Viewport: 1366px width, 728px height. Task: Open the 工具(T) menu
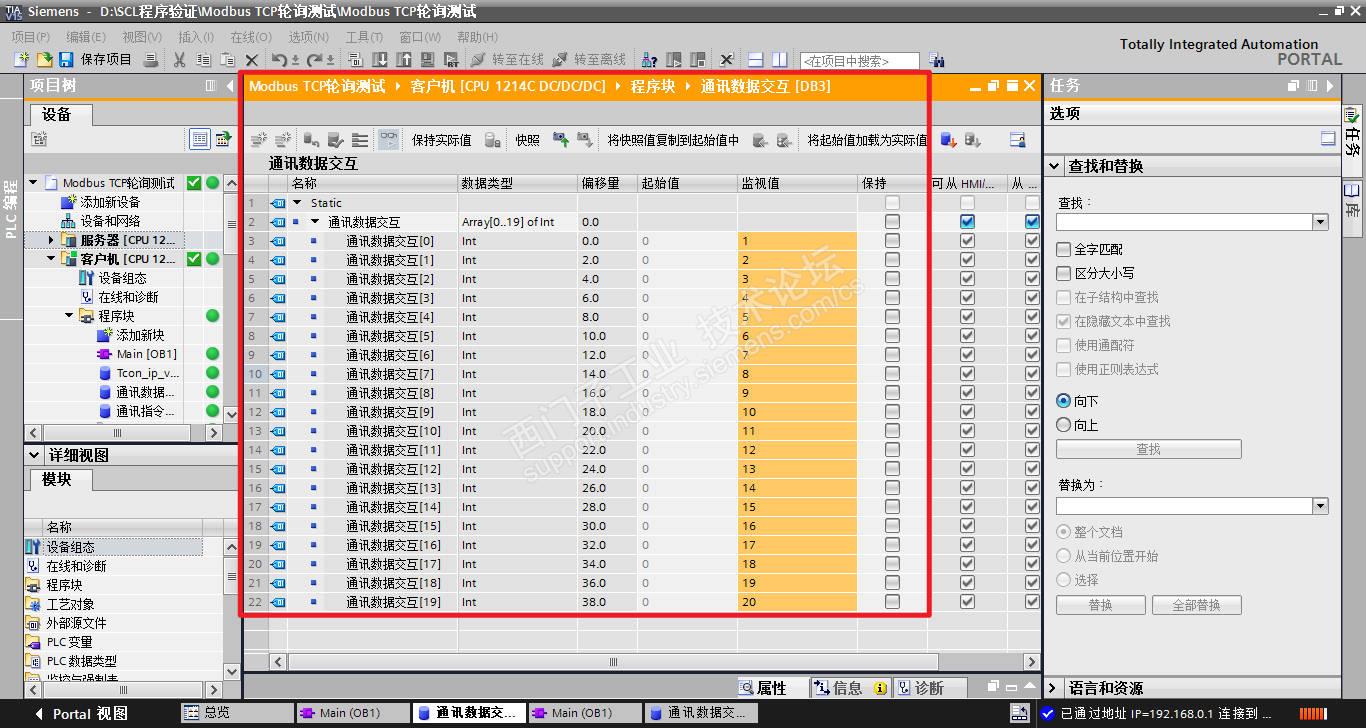(364, 37)
